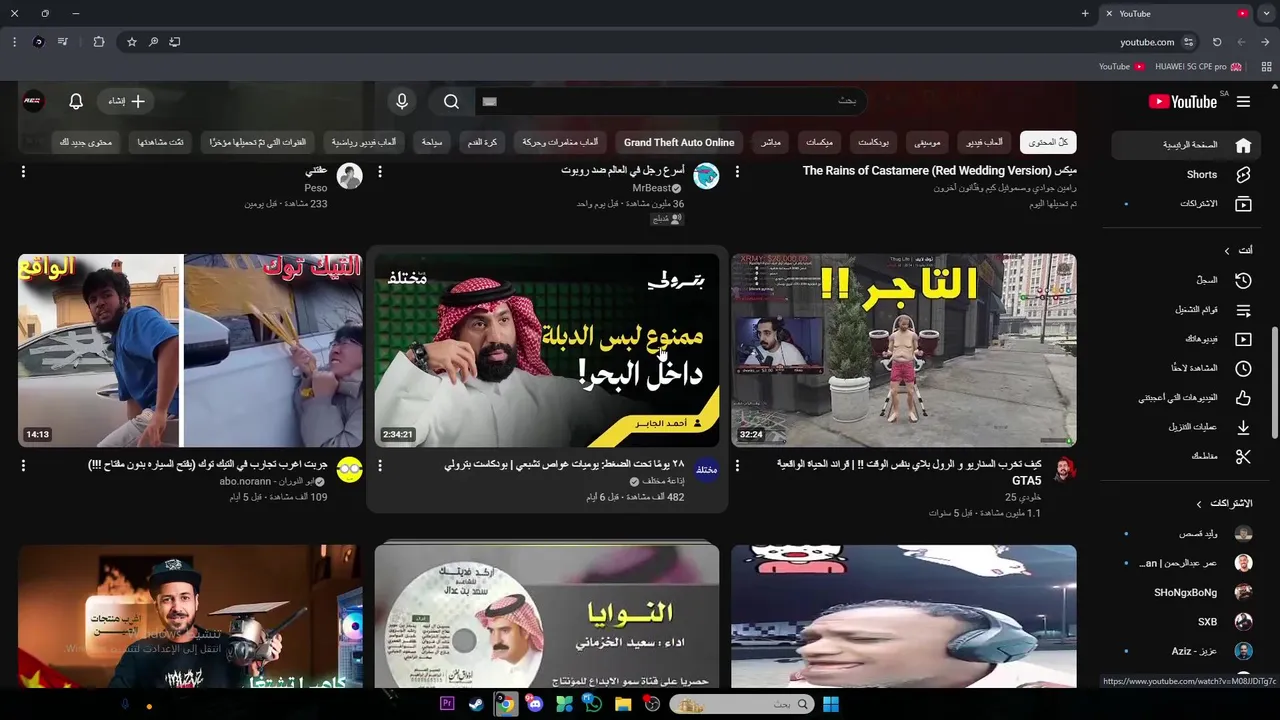This screenshot has height=720, width=1280.
Task: Play the النوايا video thumbnail
Action: click(547, 617)
